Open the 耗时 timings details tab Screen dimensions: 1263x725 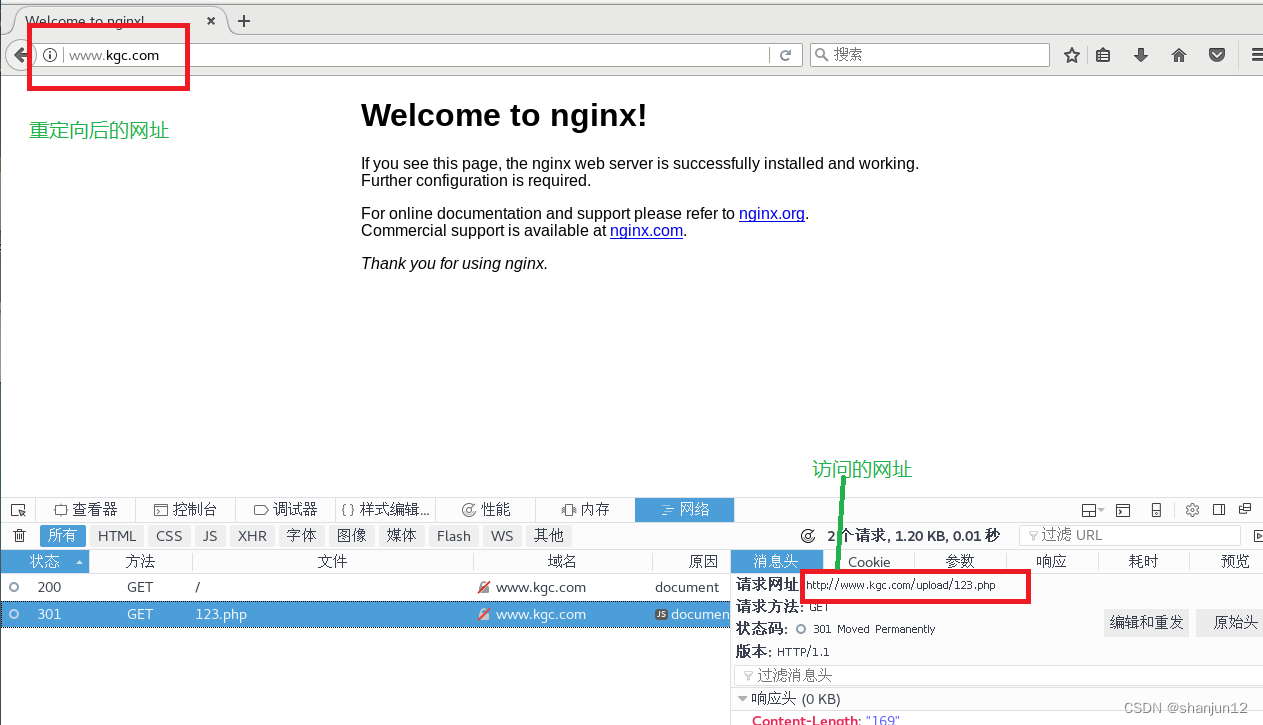pos(1143,562)
